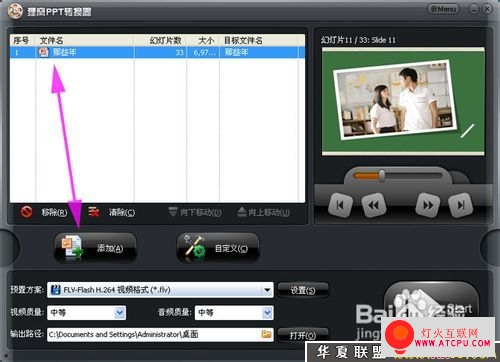Jump to last slide in preview

click(x=461, y=205)
